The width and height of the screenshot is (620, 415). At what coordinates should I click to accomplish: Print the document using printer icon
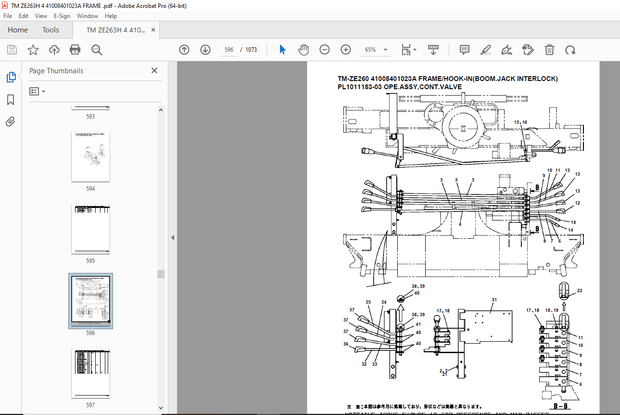click(75, 50)
